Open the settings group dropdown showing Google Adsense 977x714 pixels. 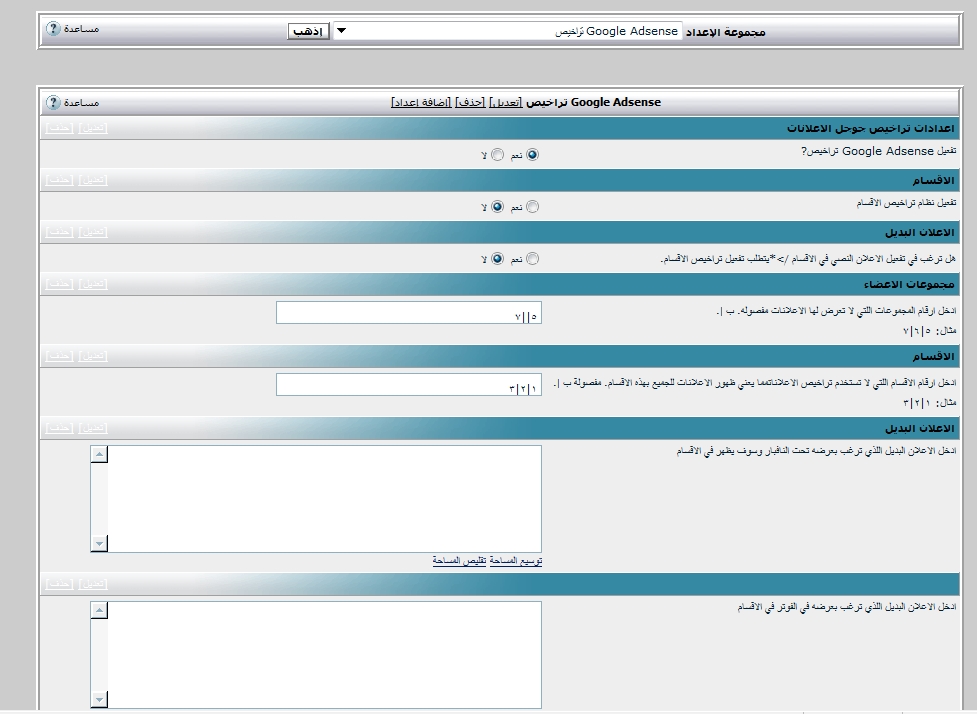[507, 31]
